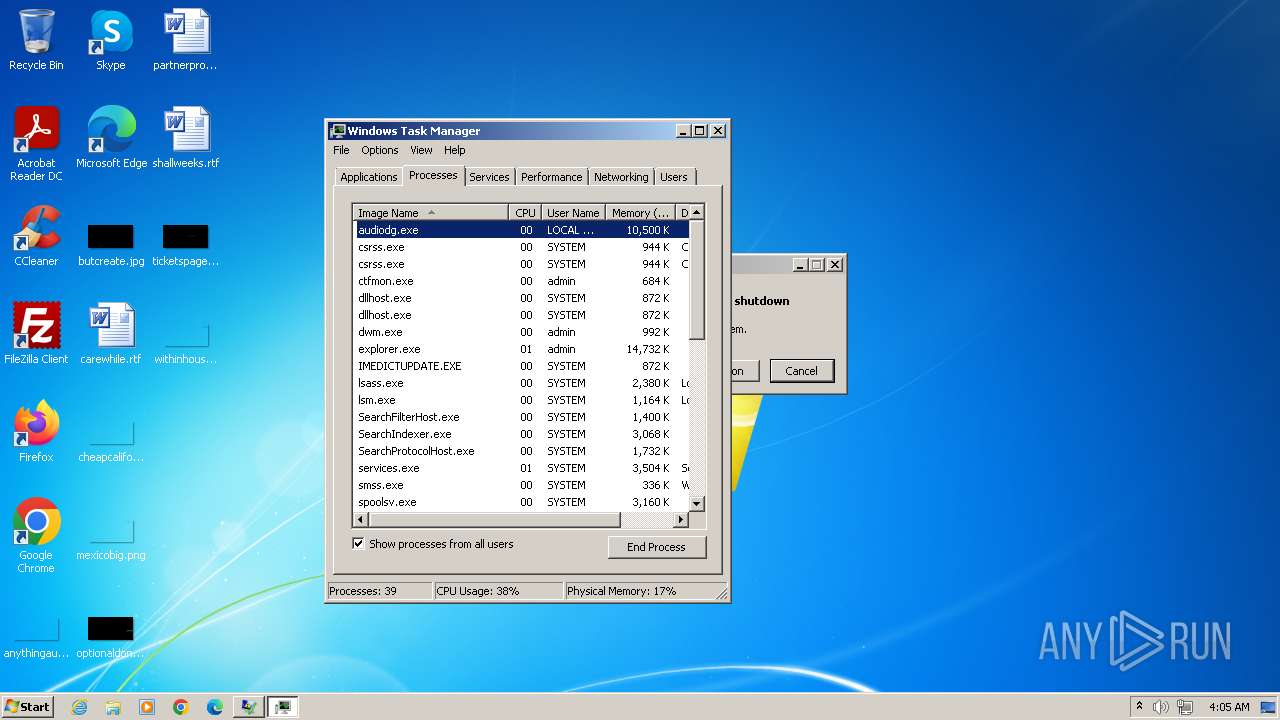Select services.exe process row
Screen dimensions: 1280x720
pyautogui.click(x=521, y=468)
